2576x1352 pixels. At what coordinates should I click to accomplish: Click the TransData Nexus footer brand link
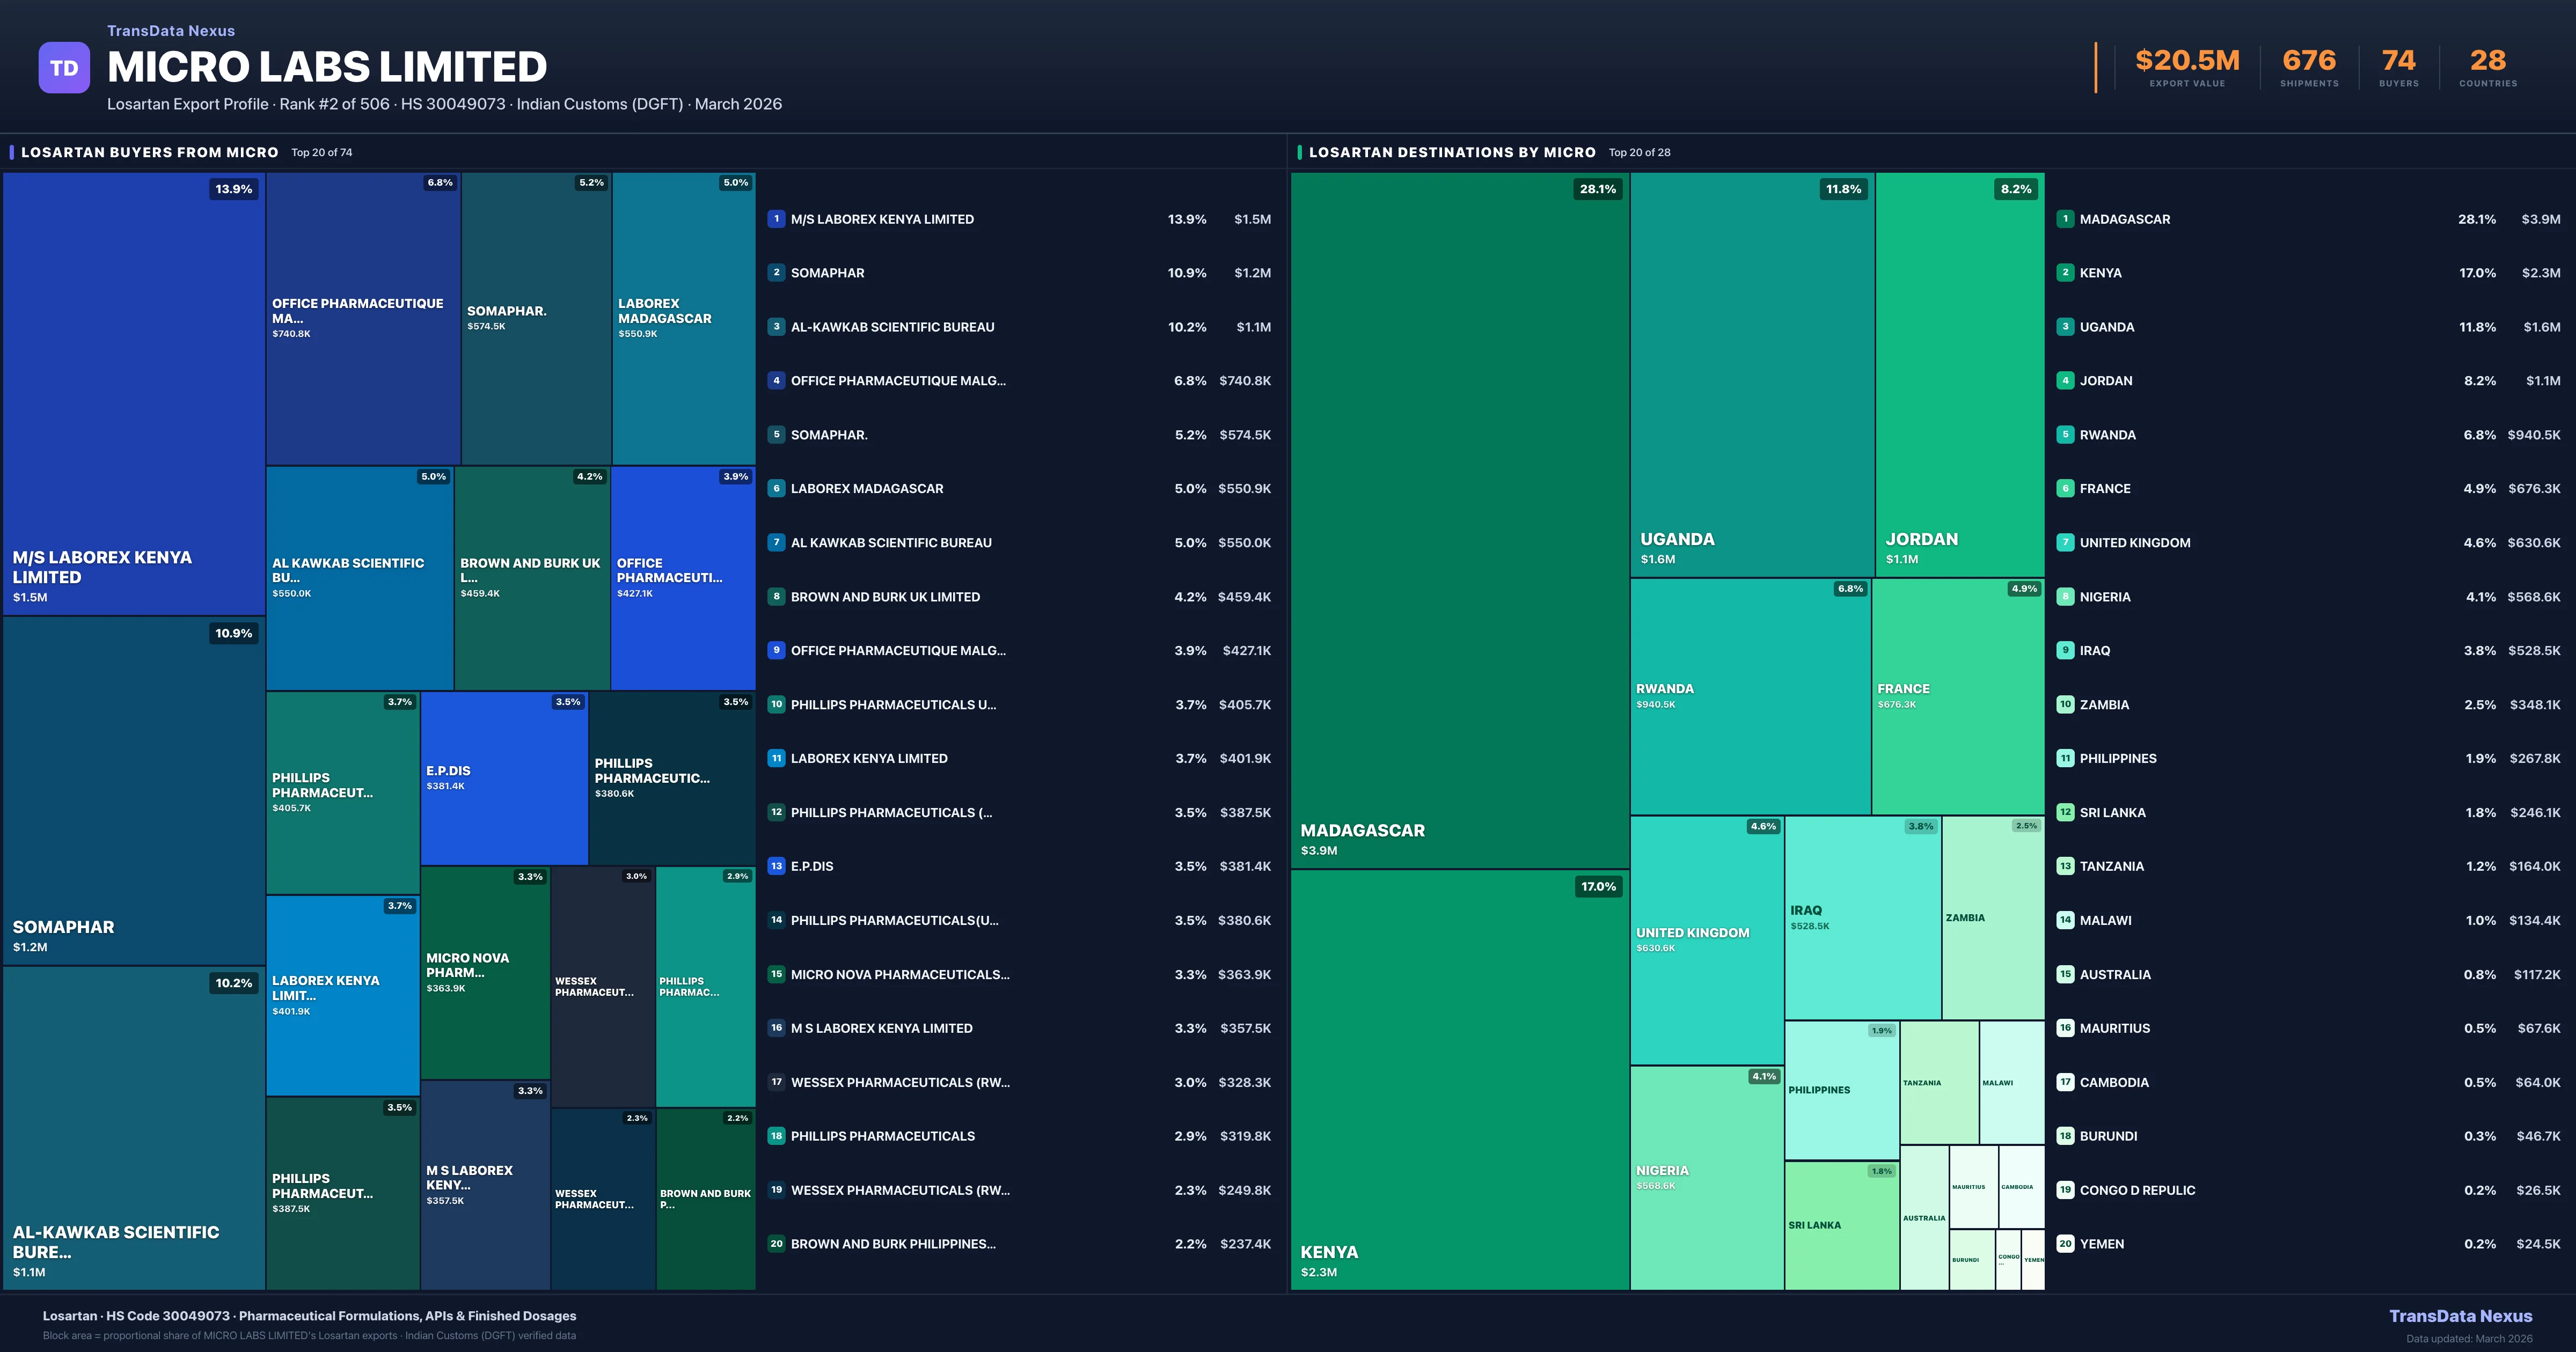(x=2460, y=1316)
